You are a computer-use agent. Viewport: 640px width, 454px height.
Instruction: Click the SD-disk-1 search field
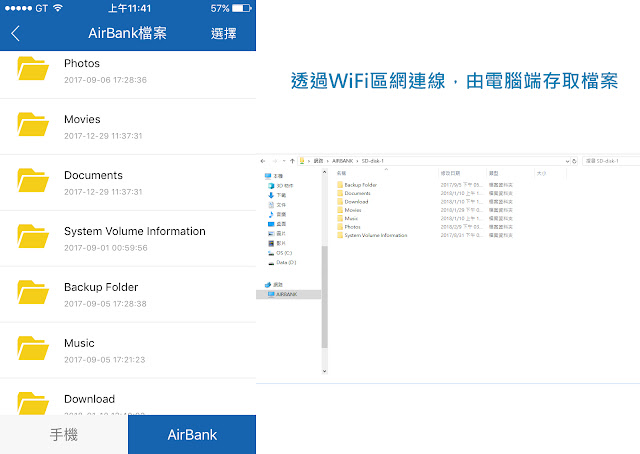coord(611,161)
